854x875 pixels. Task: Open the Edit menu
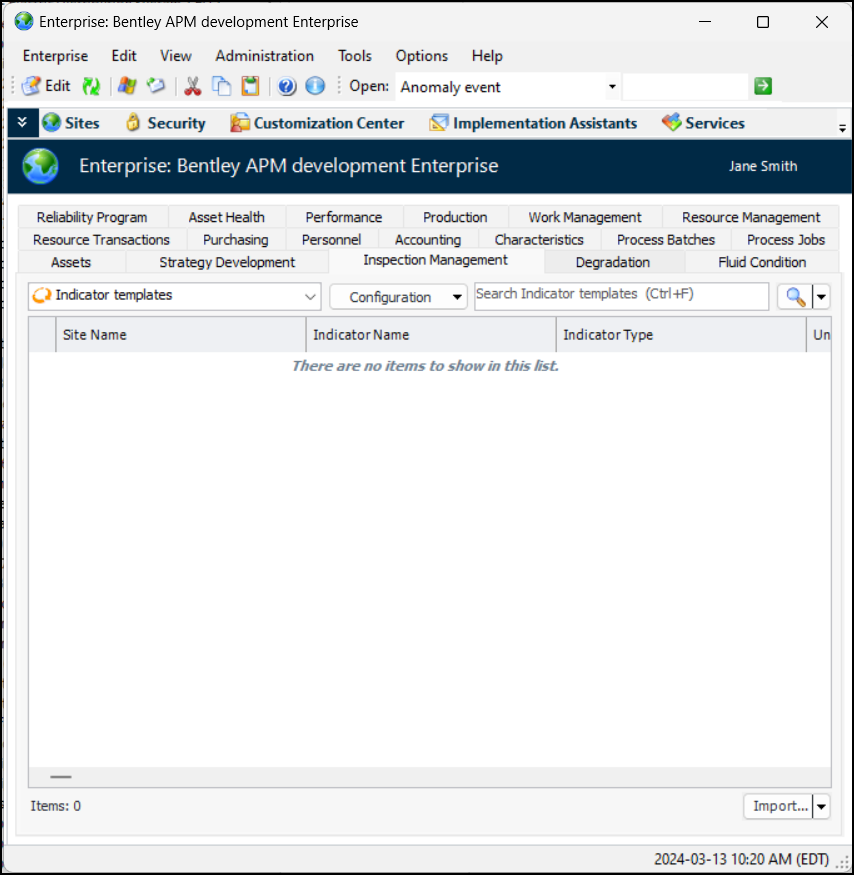click(124, 56)
